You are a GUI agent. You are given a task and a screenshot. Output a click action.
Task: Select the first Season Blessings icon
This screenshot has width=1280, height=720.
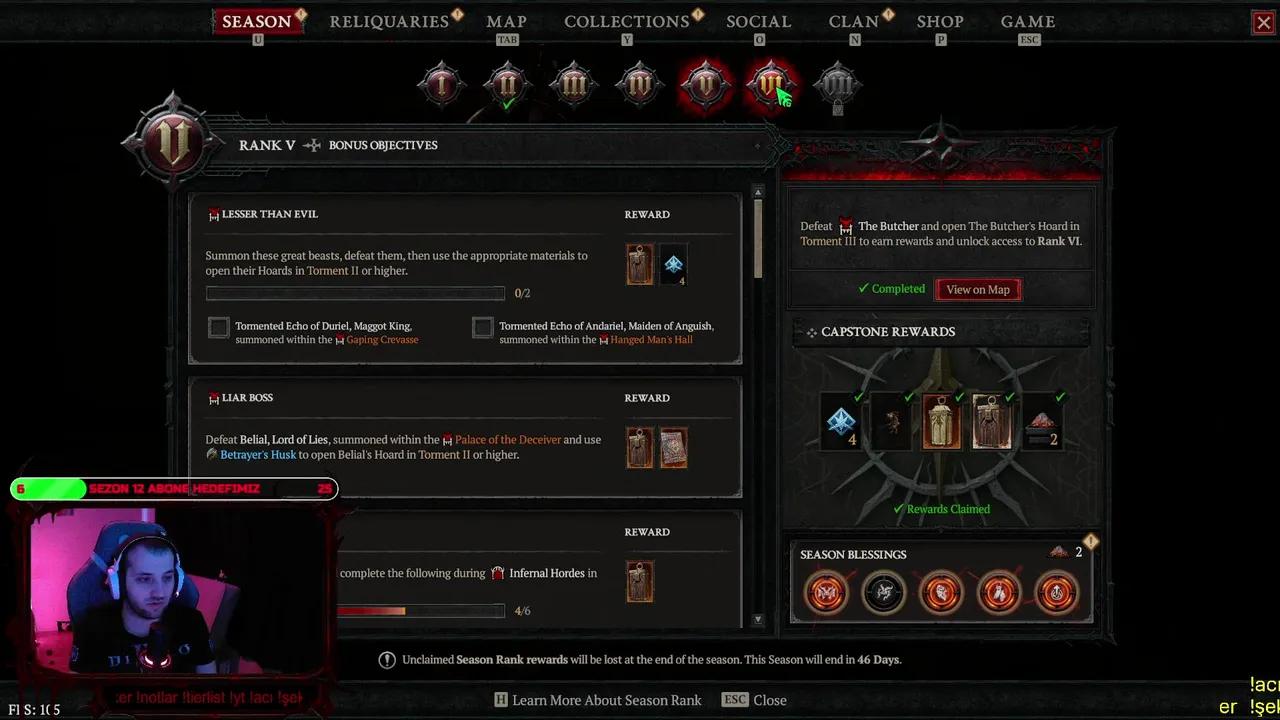coord(827,593)
